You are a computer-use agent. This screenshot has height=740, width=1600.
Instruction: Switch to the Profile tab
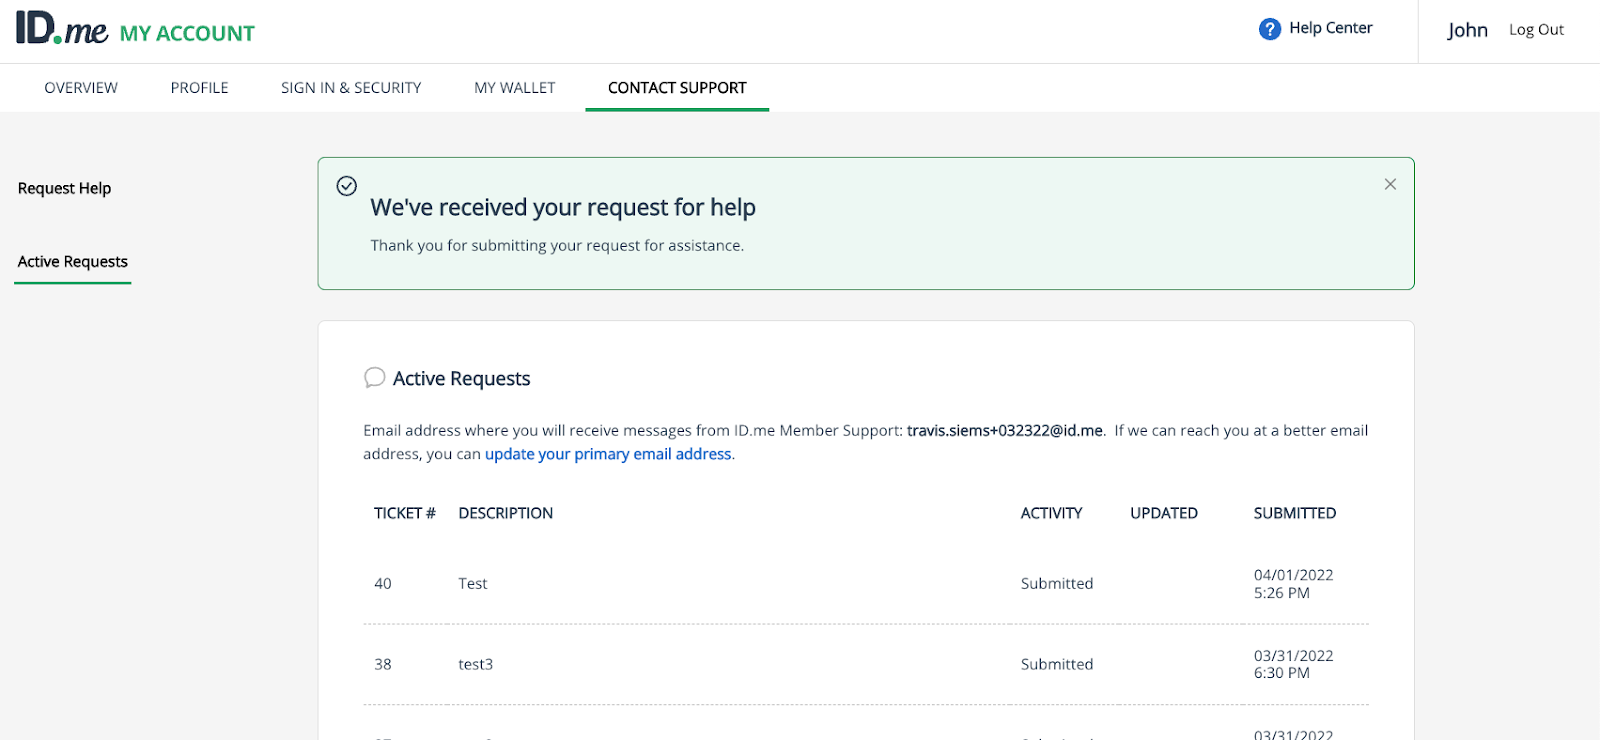199,88
